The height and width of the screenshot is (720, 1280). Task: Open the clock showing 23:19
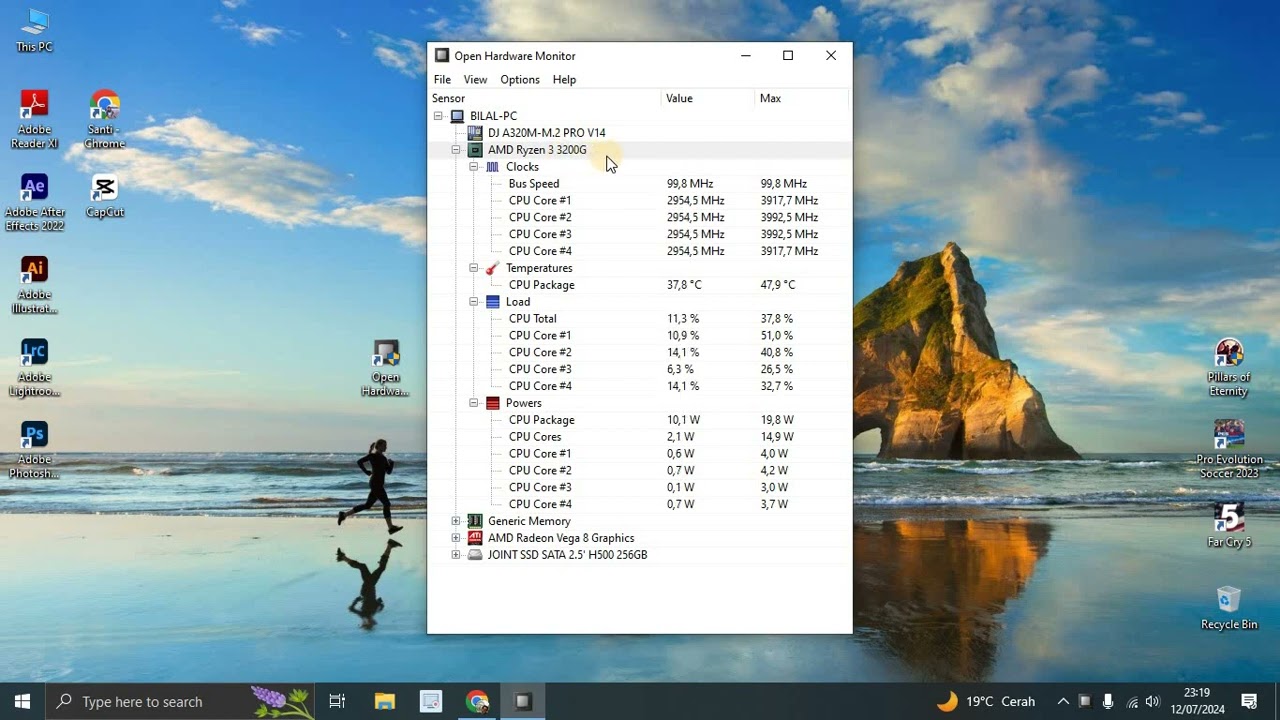pyautogui.click(x=1196, y=701)
